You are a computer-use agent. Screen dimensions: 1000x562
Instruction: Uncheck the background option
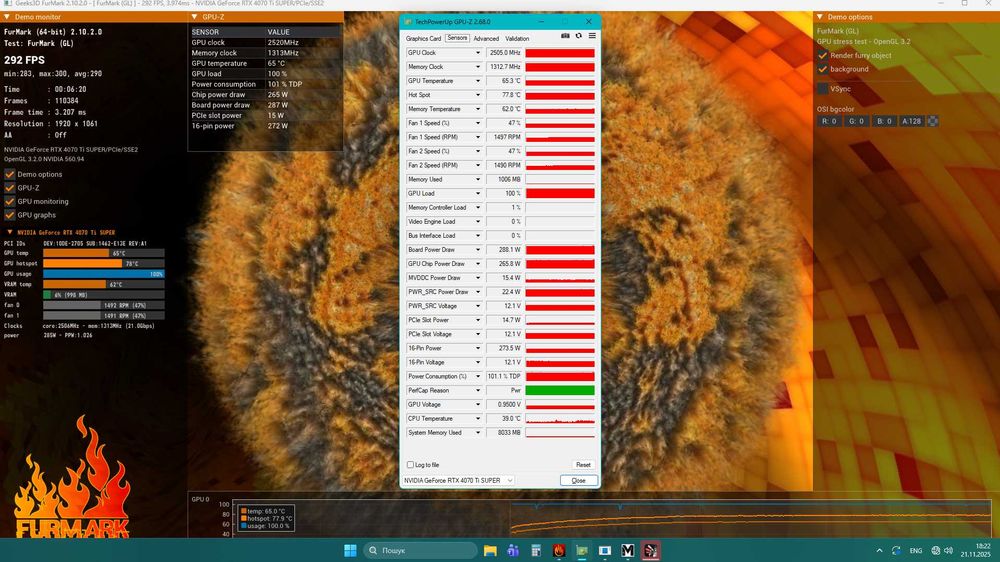pos(823,69)
